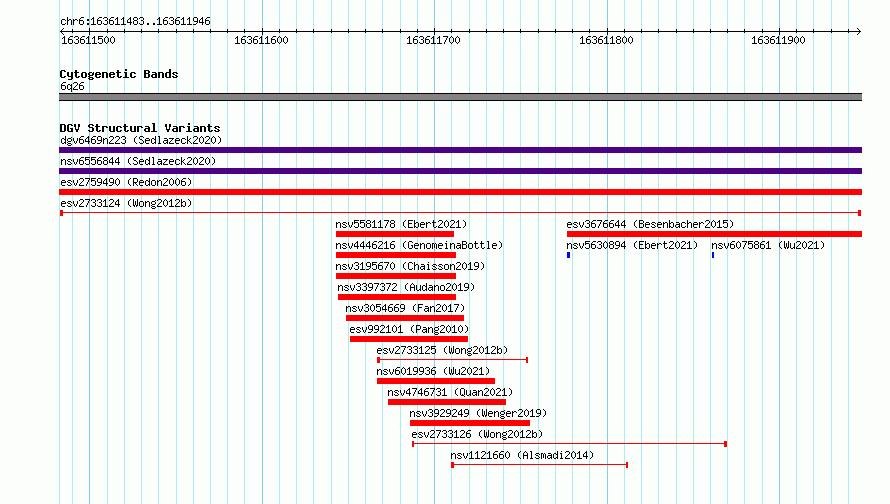Open the nsv6556844 (Sedlazeck2020) label
890x504 pixels.
[138, 161]
